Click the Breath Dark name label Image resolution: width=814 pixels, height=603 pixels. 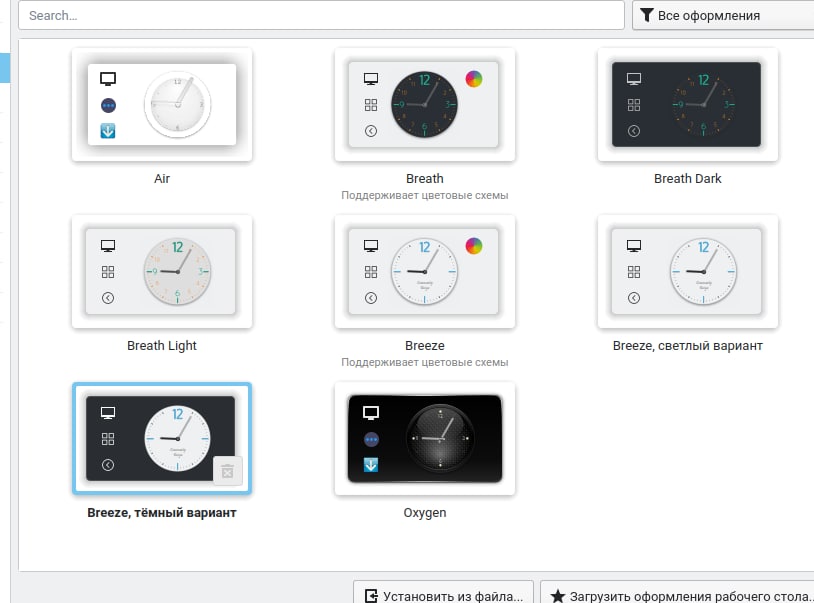coord(687,179)
